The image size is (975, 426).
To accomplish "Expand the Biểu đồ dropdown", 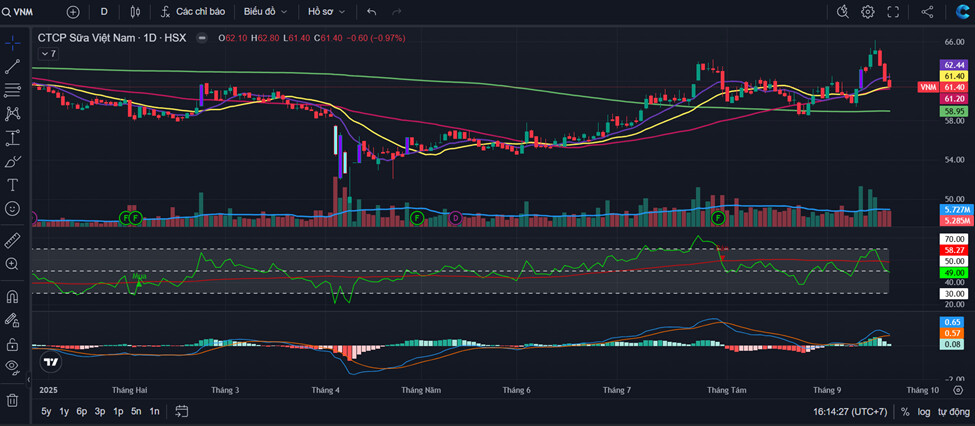I will [265, 12].
